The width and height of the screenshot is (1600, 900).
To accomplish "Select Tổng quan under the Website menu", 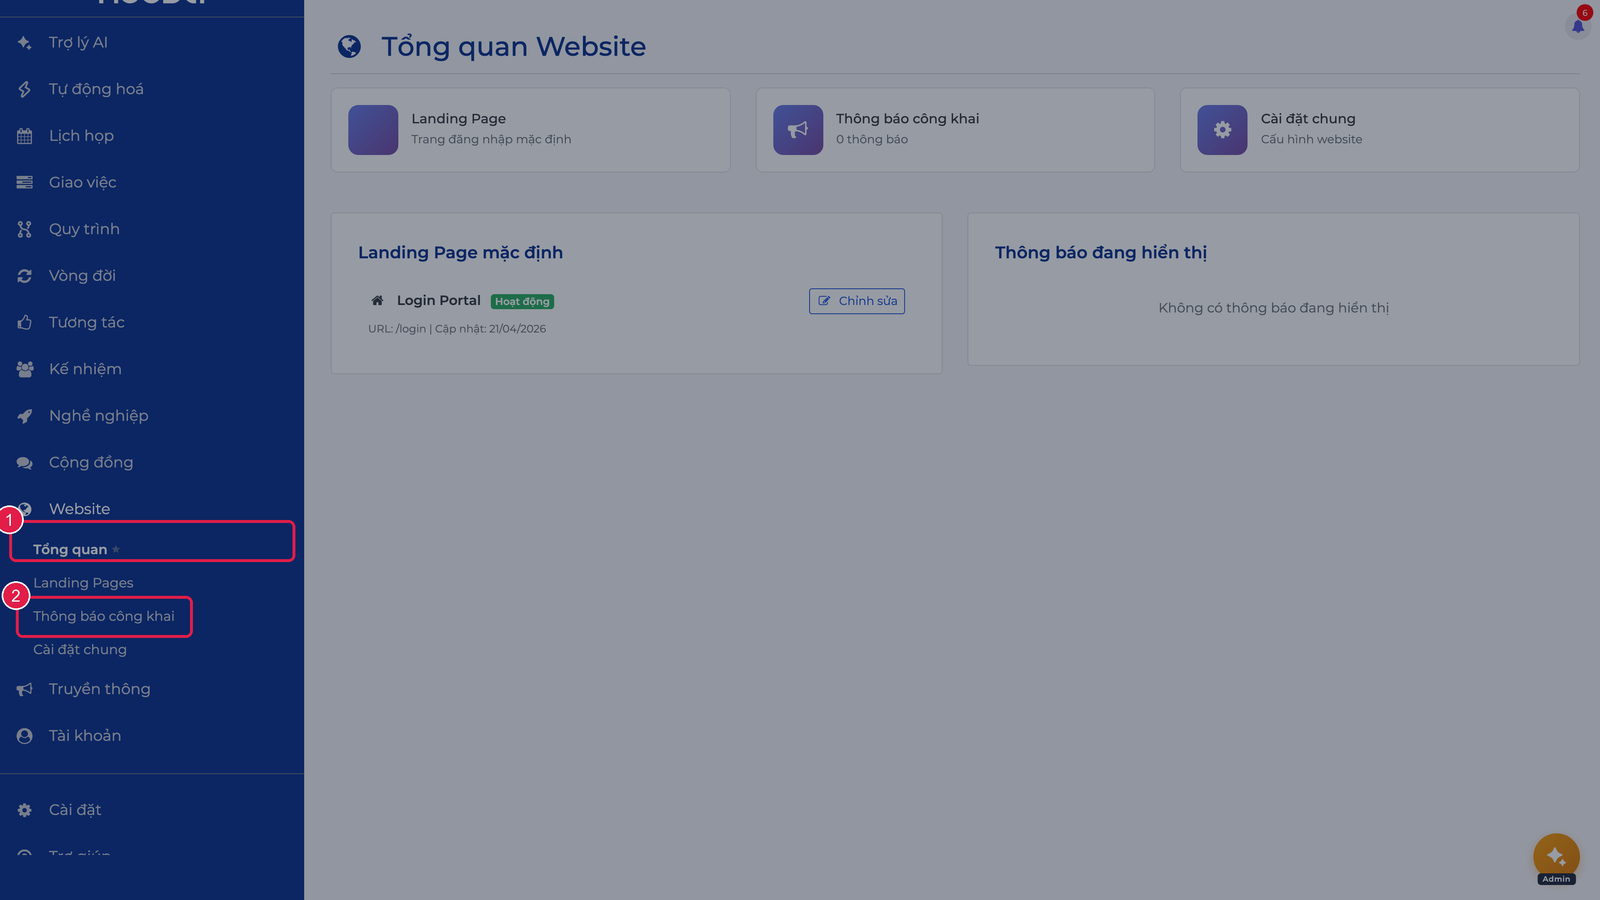I will (x=70, y=549).
